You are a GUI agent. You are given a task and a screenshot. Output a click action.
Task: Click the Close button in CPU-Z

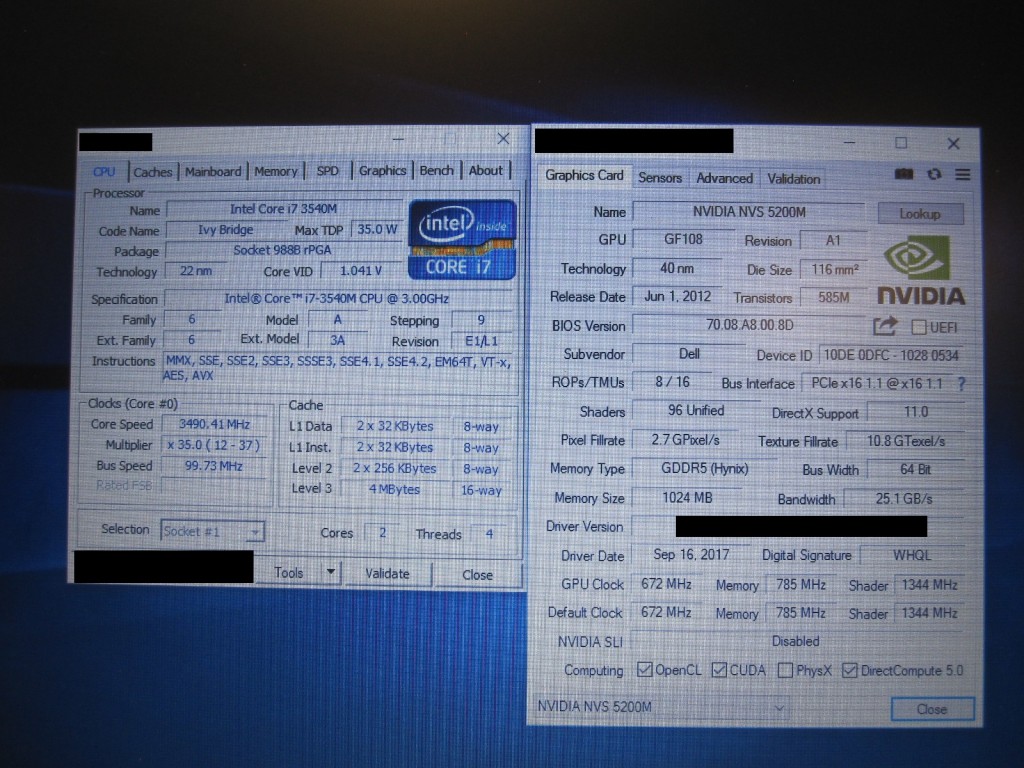click(477, 575)
